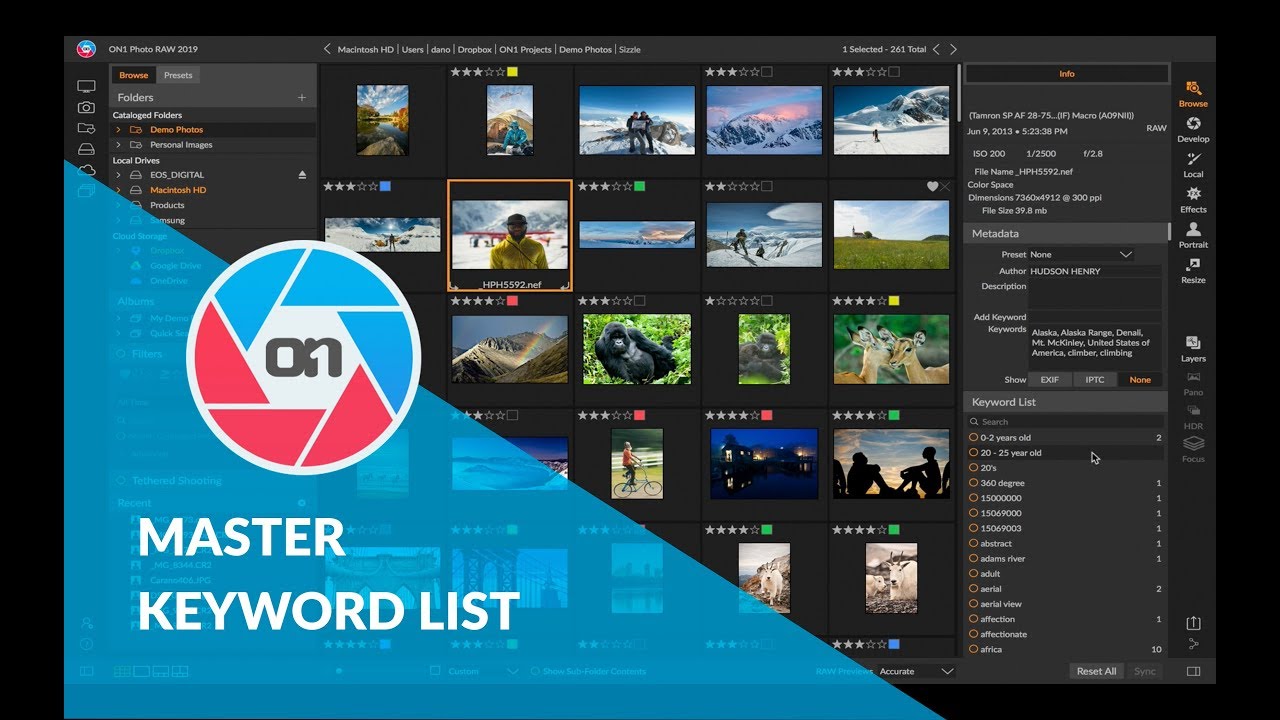The image size is (1280, 720).
Task: Open the Develop module
Action: (x=1193, y=129)
